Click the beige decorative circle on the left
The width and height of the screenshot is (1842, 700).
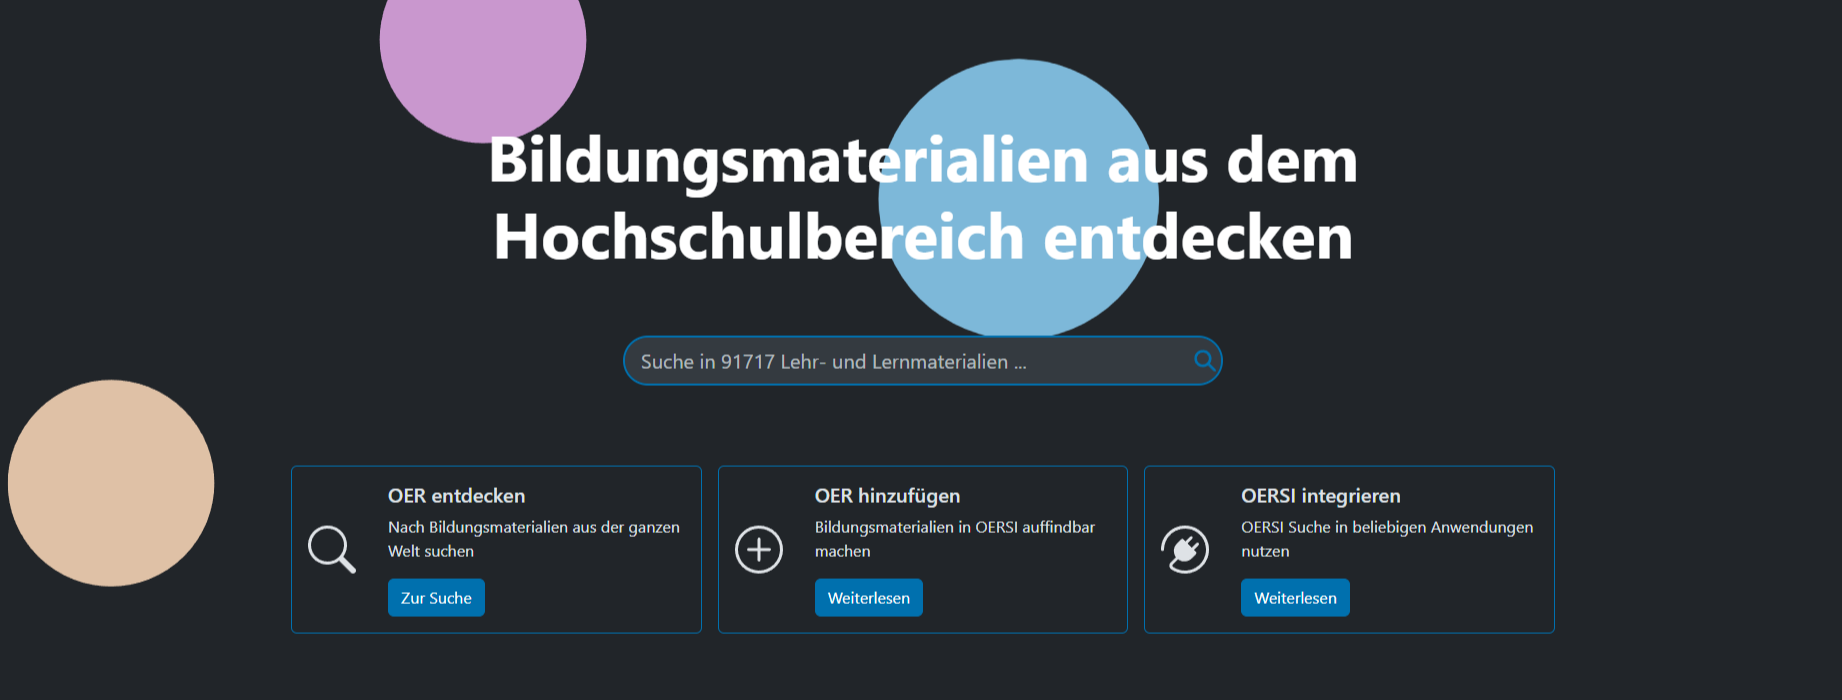[x=111, y=483]
